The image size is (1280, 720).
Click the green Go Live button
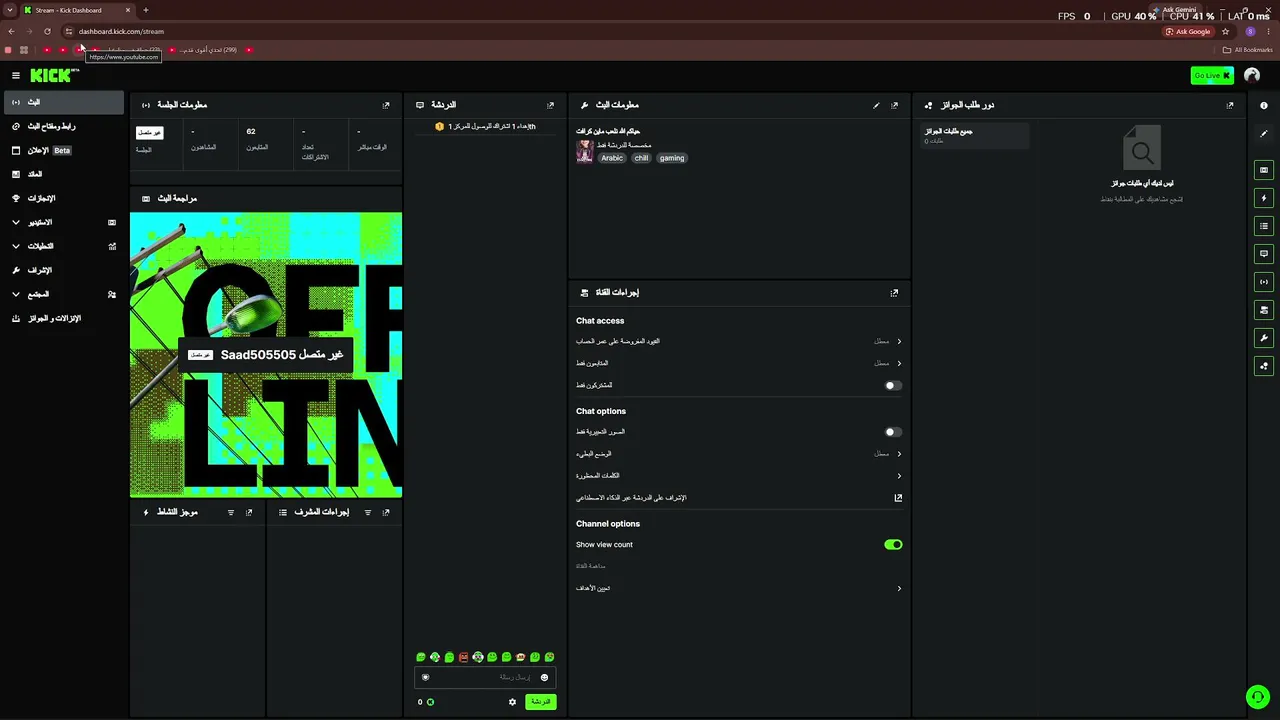tap(1212, 75)
